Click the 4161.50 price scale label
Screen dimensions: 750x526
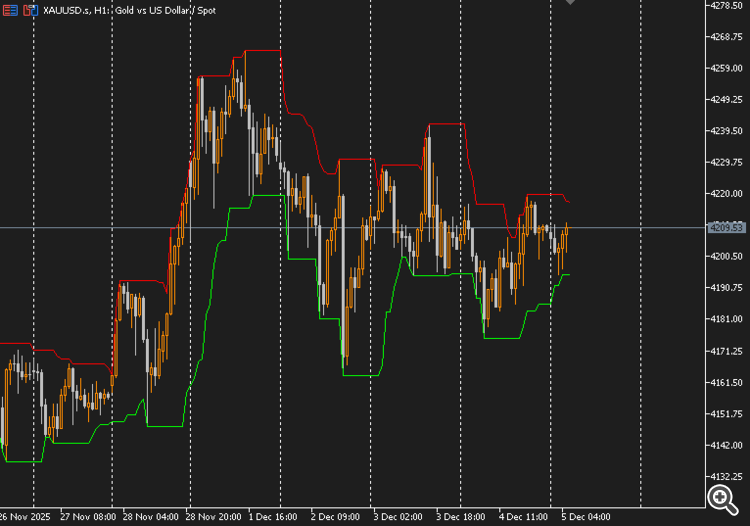726,383
